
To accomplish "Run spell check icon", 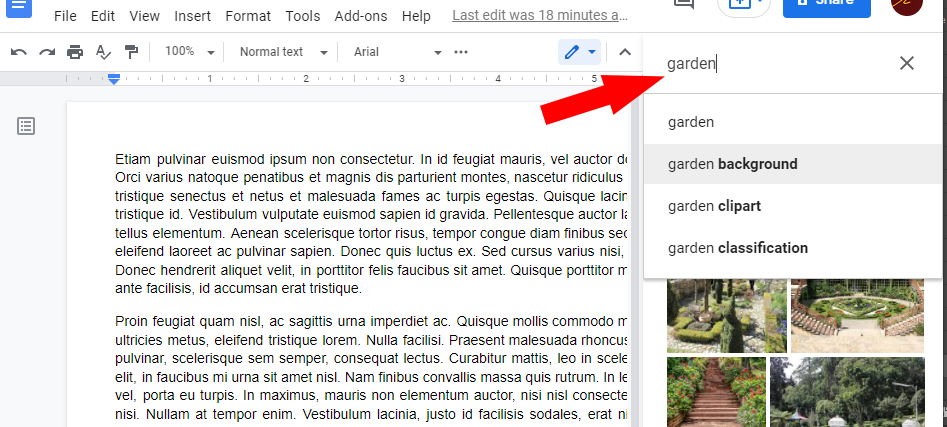I will (x=103, y=53).
